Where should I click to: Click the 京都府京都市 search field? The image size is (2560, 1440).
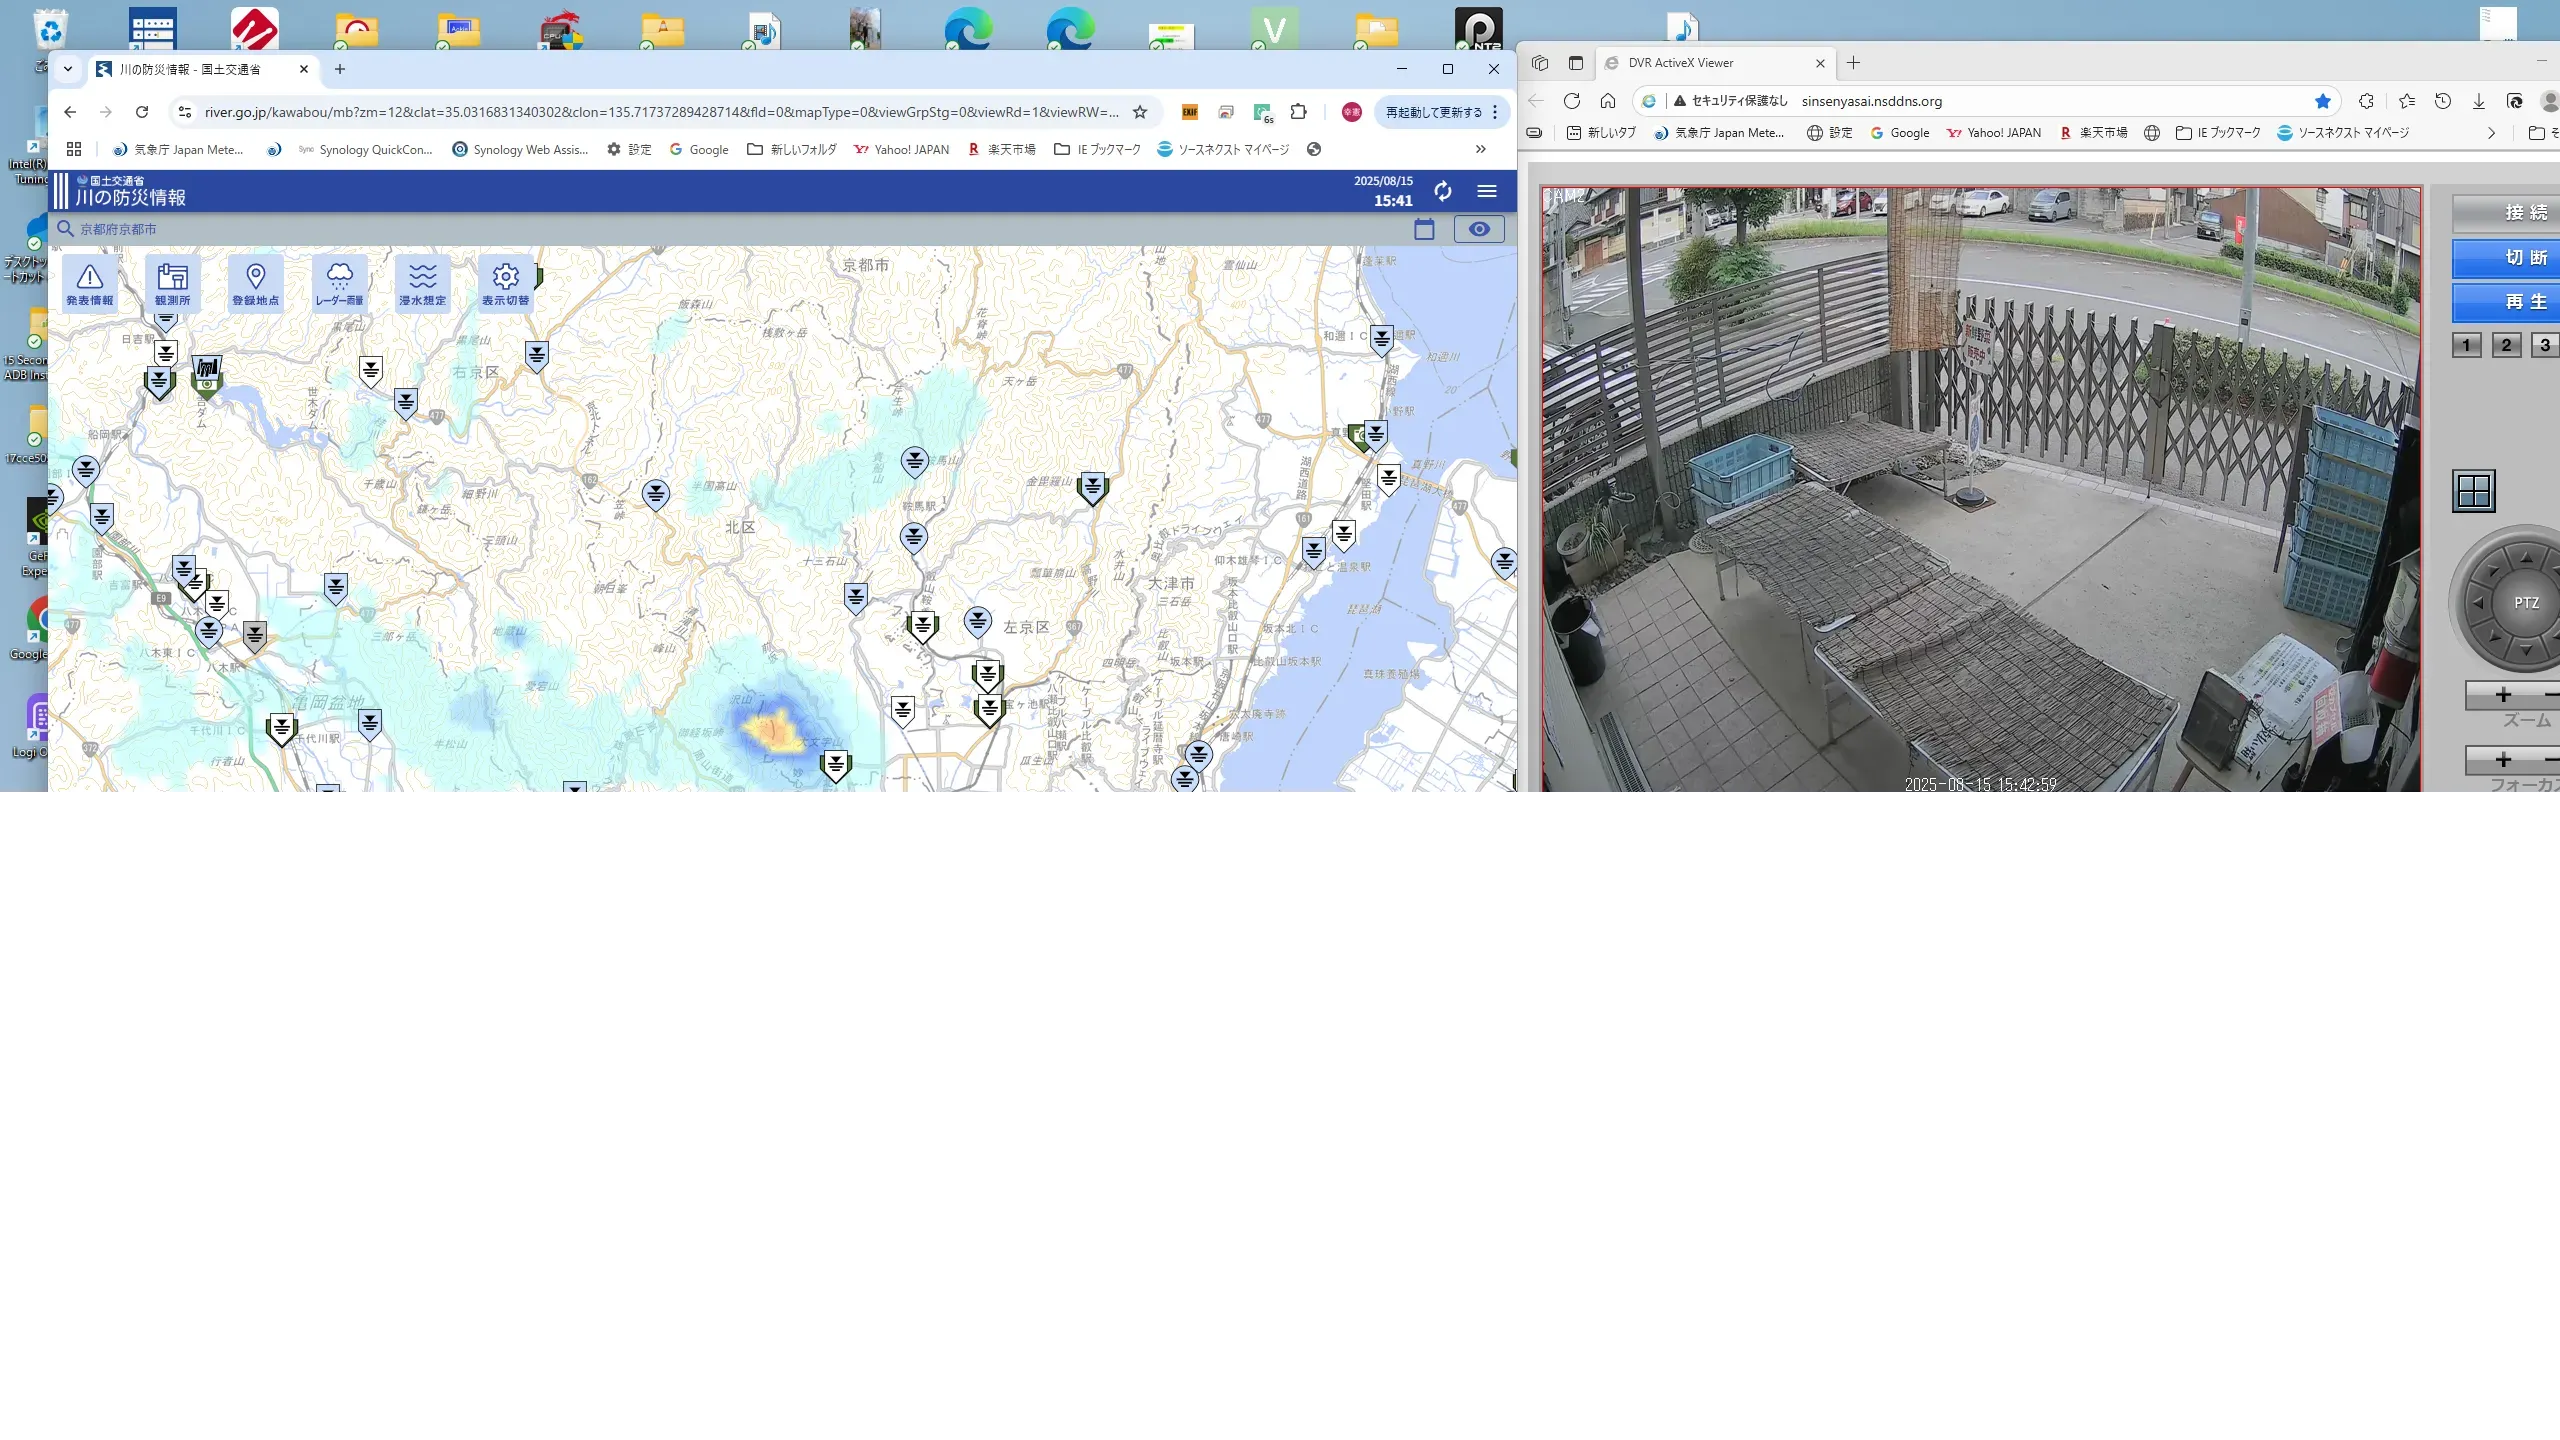pyautogui.click(x=119, y=229)
